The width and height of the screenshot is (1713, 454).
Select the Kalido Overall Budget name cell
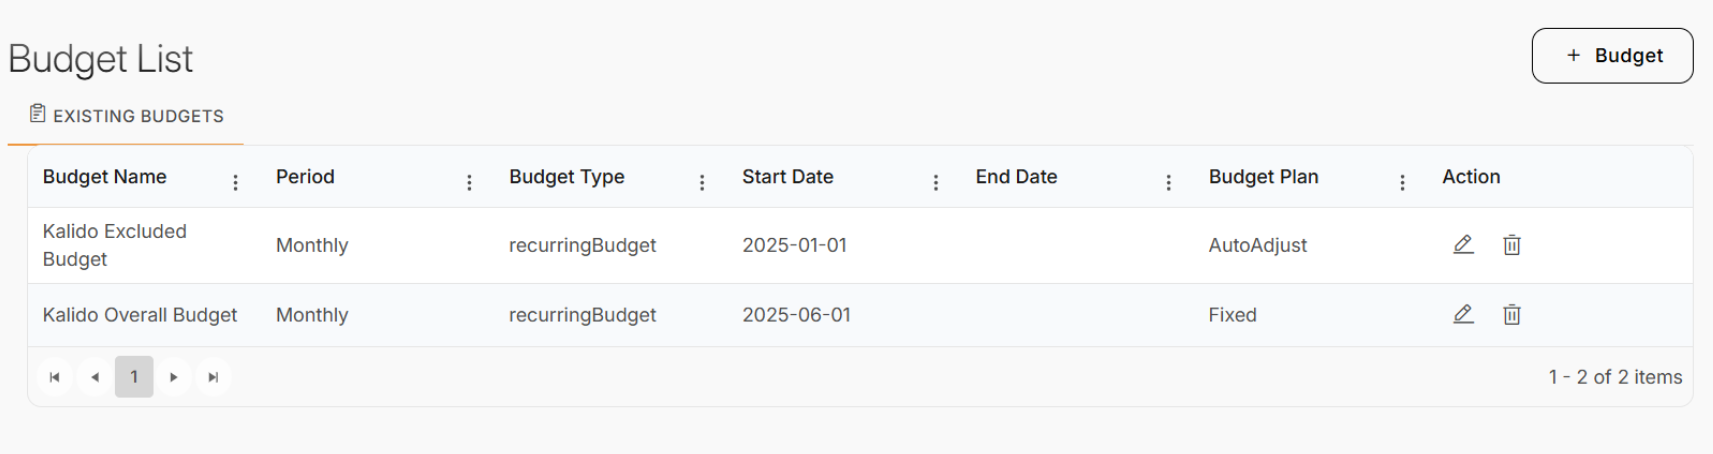140,315
